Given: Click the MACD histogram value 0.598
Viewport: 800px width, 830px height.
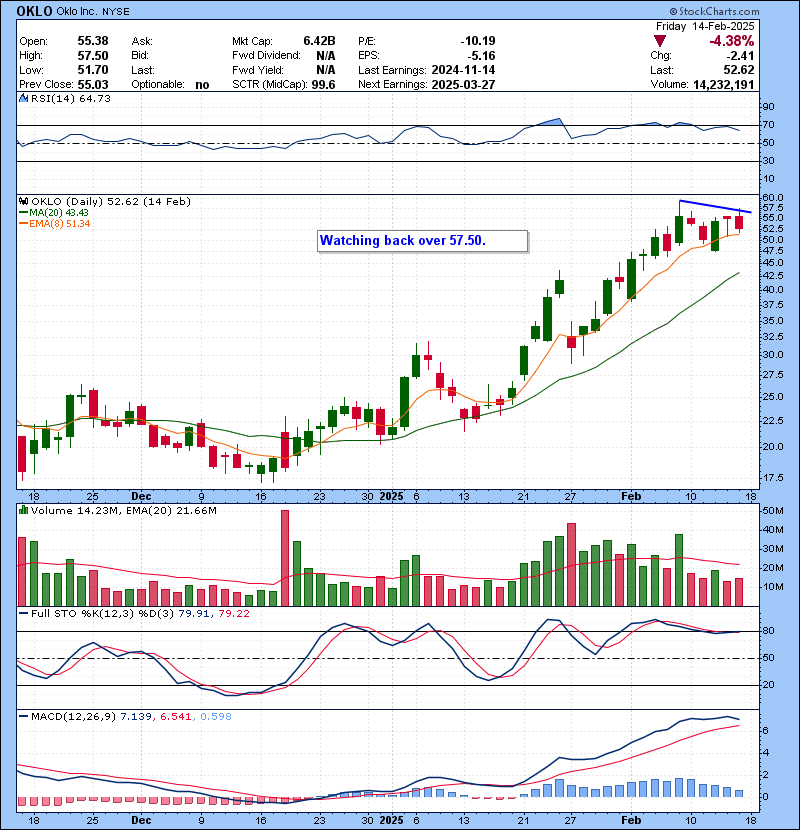Looking at the screenshot, I should [x=216, y=717].
